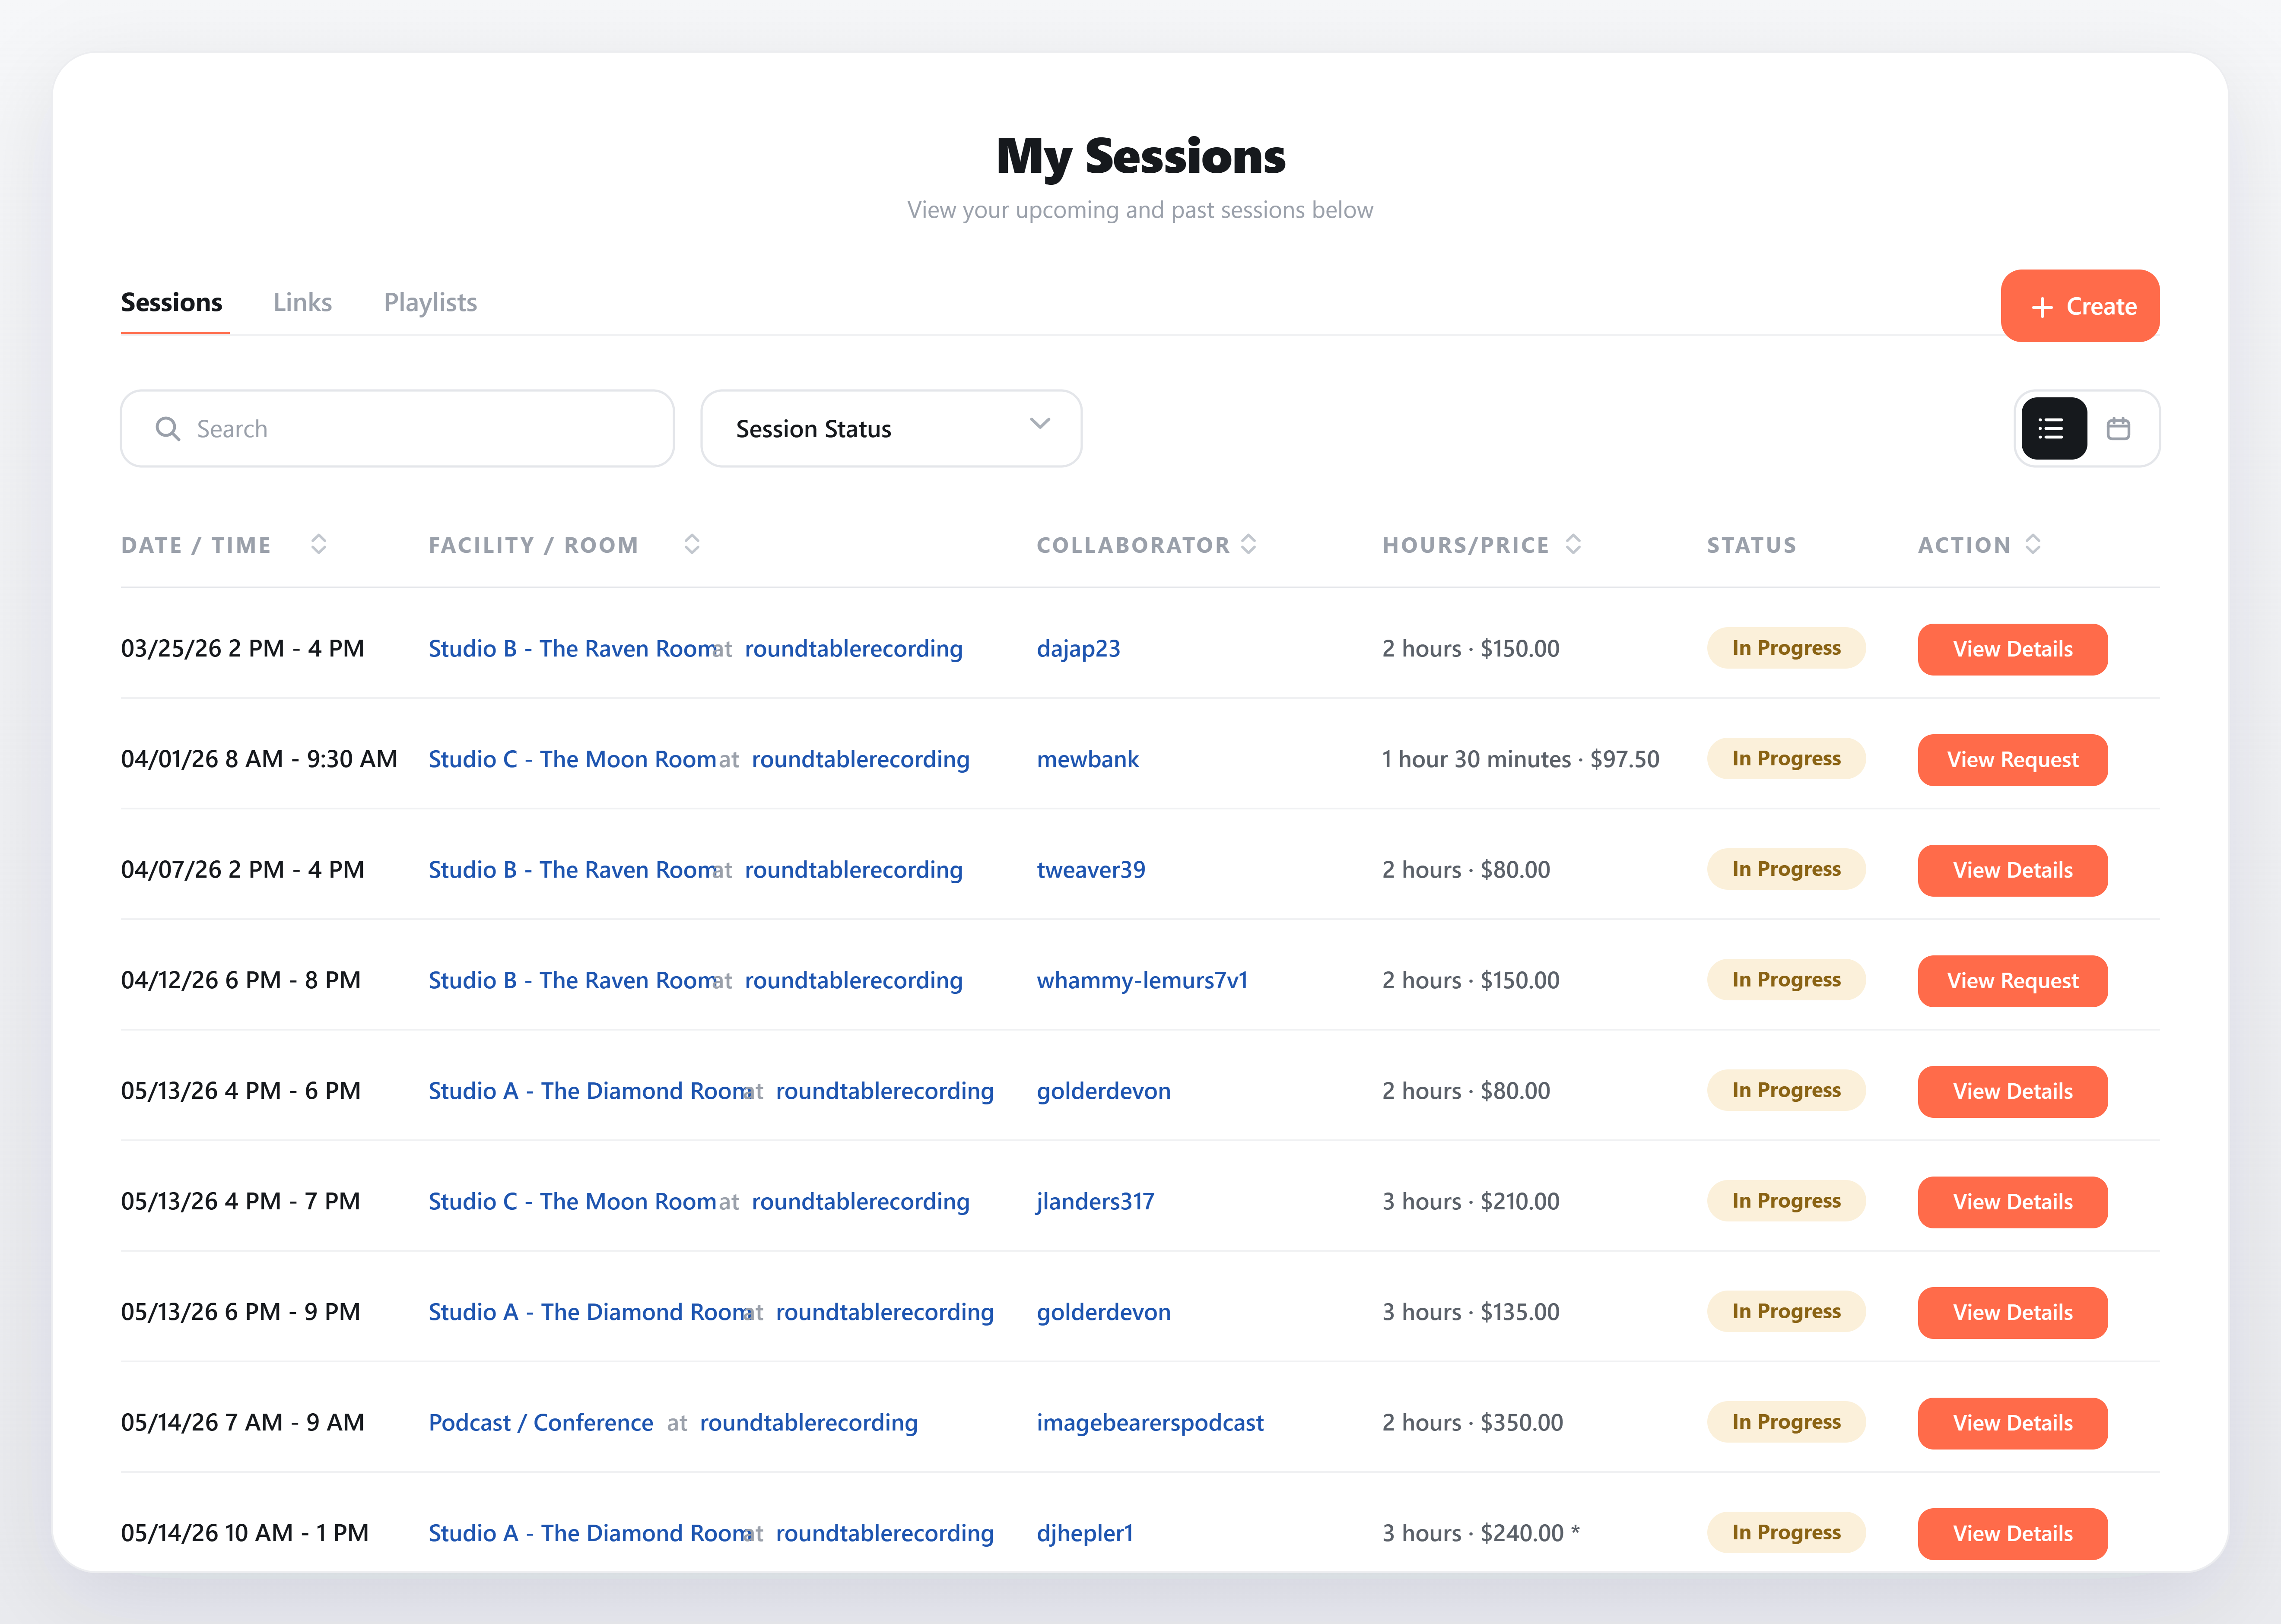Viewport: 2281px width, 1624px height.
Task: Open Studio B Raven Room link, 03/25/26 row
Action: click(573, 649)
